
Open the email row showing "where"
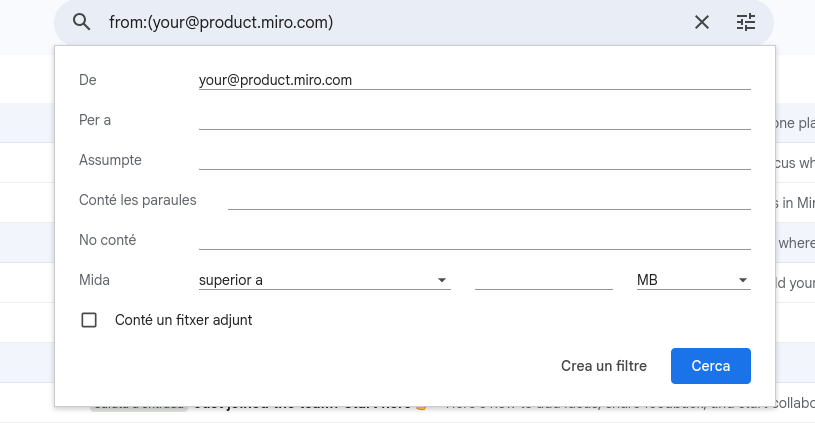tap(795, 242)
